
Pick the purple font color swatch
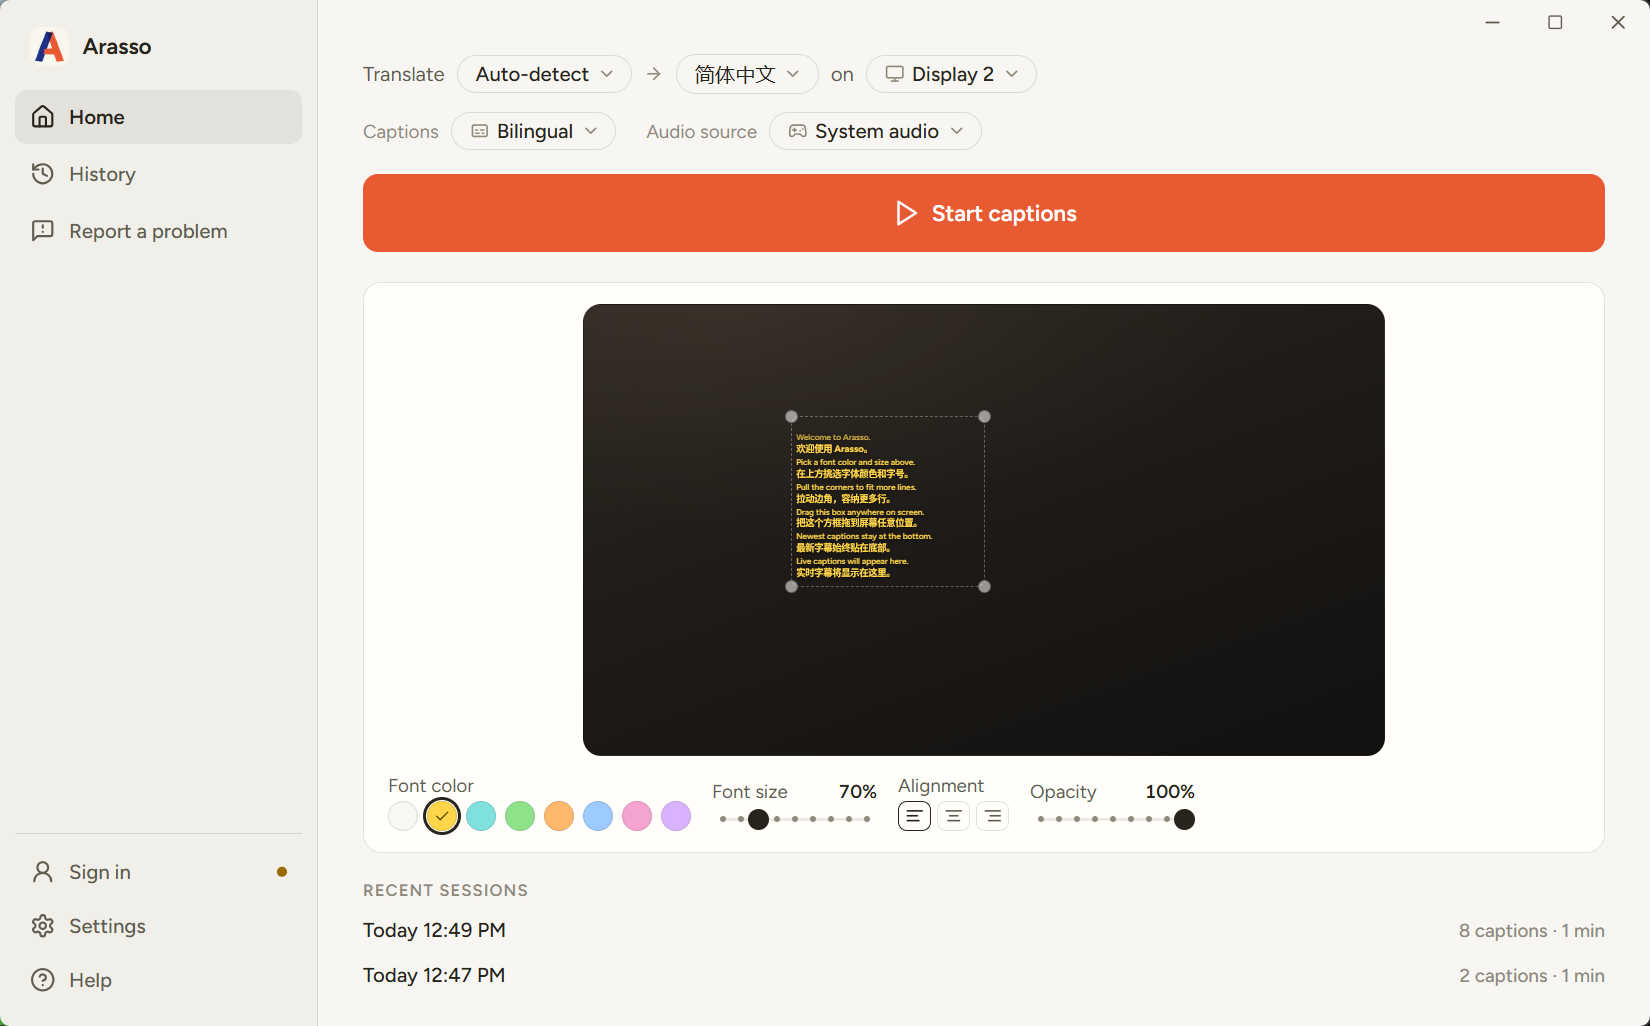[x=676, y=816]
